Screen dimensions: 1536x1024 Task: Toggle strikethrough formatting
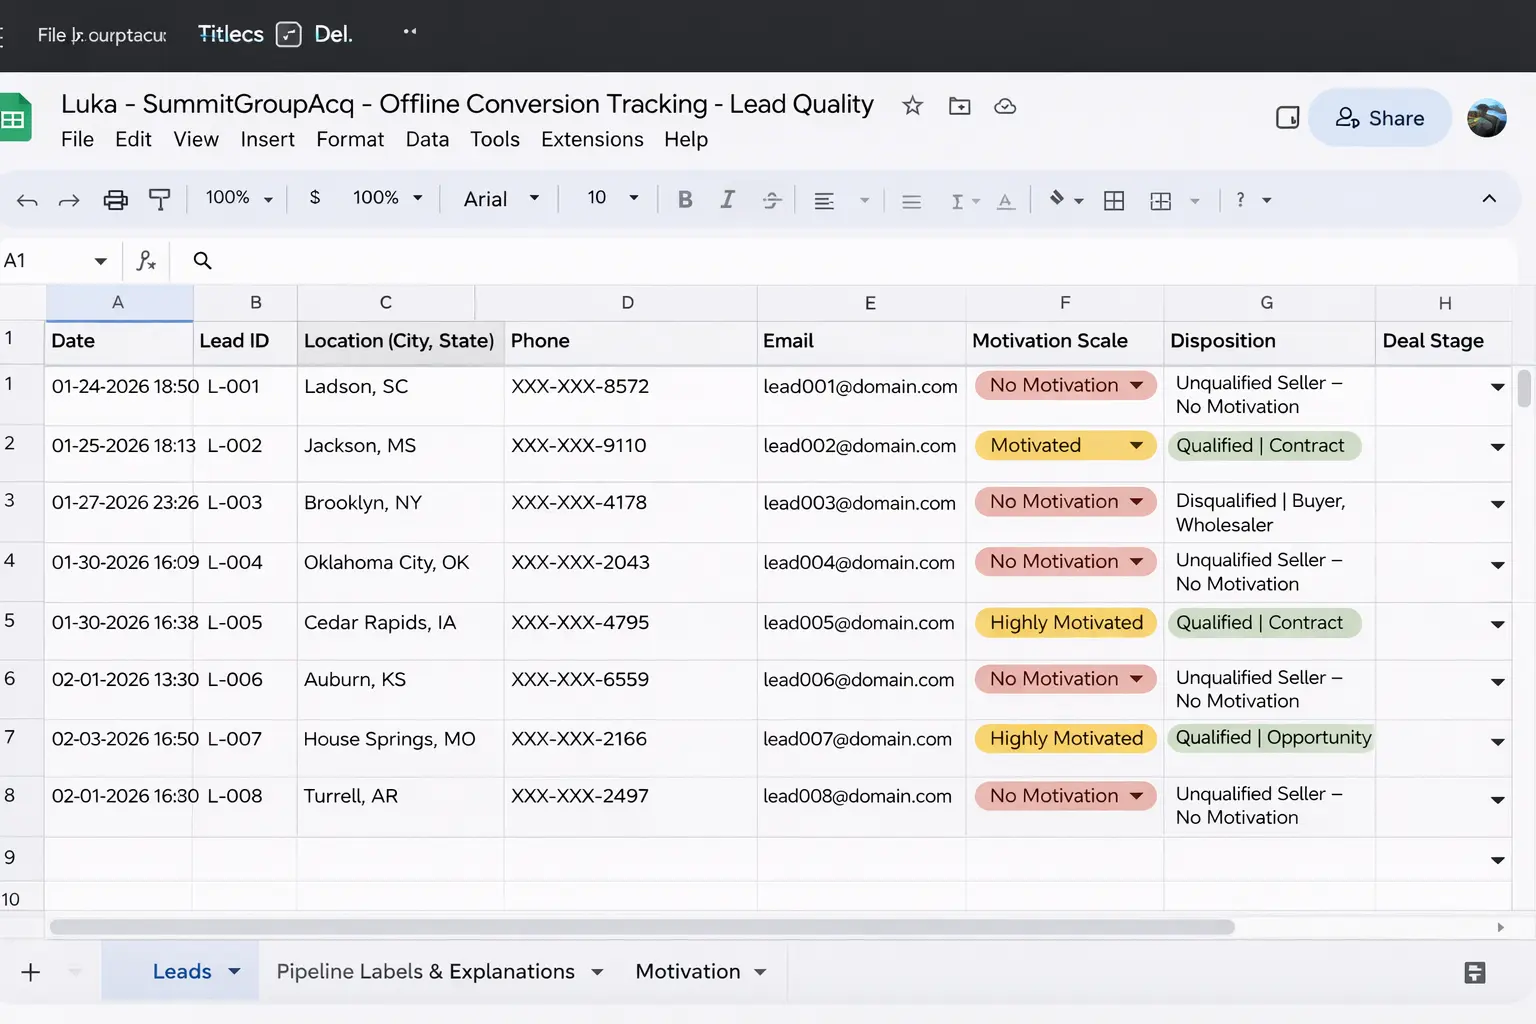click(x=772, y=200)
